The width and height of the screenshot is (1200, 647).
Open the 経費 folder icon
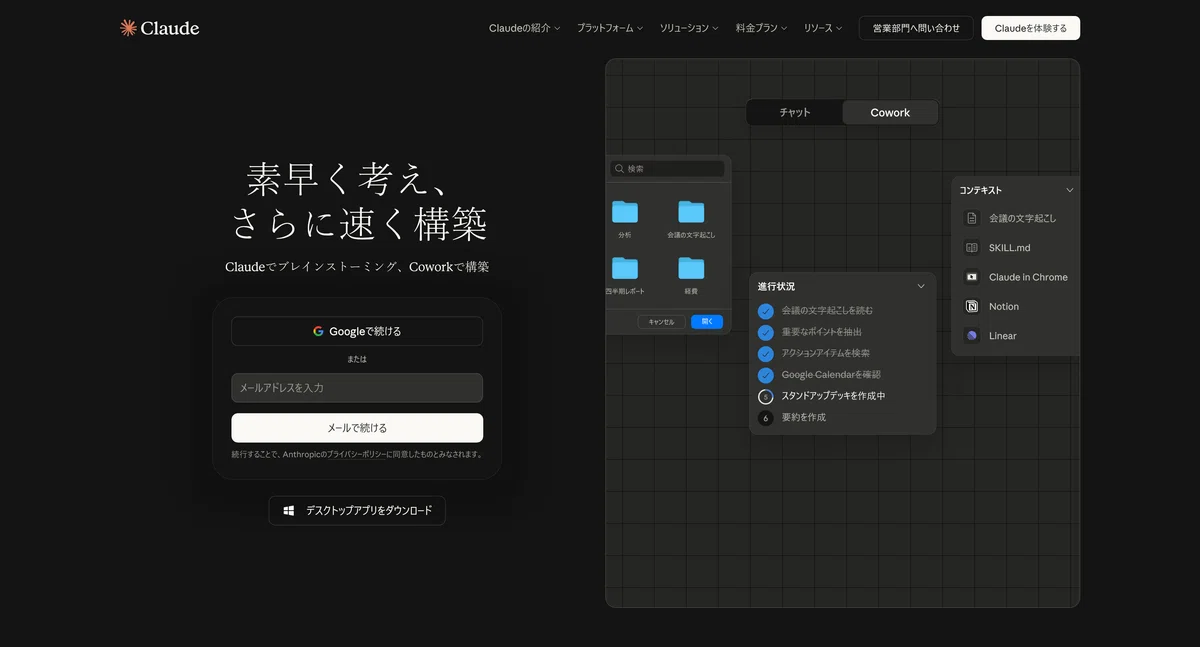click(691, 267)
